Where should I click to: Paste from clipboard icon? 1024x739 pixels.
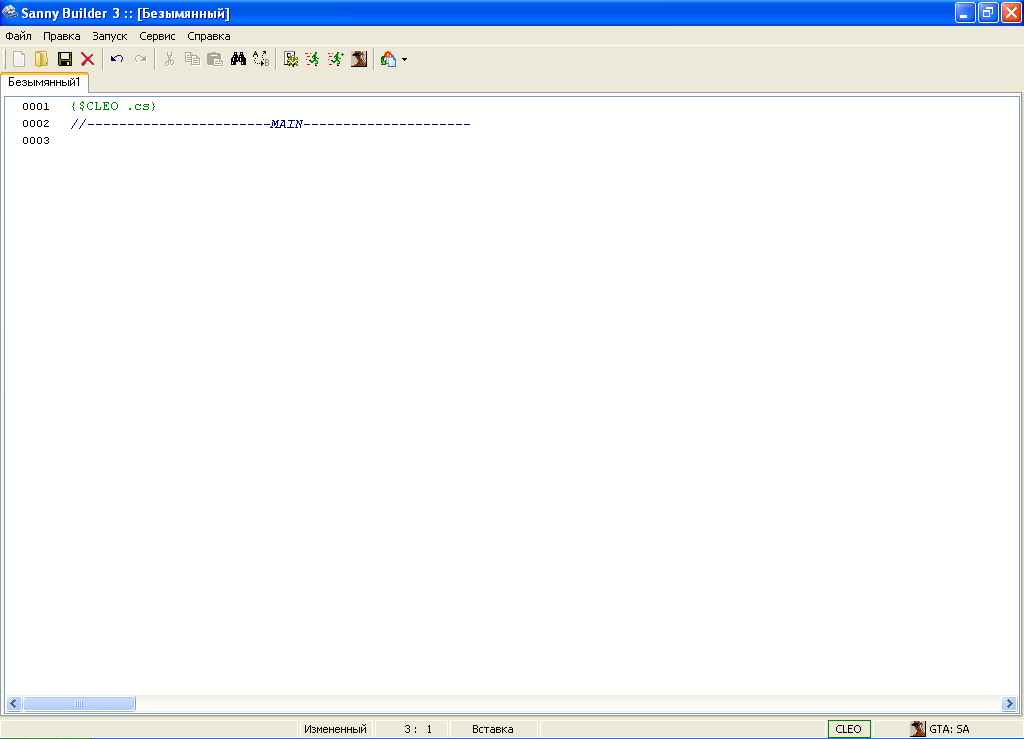215,59
